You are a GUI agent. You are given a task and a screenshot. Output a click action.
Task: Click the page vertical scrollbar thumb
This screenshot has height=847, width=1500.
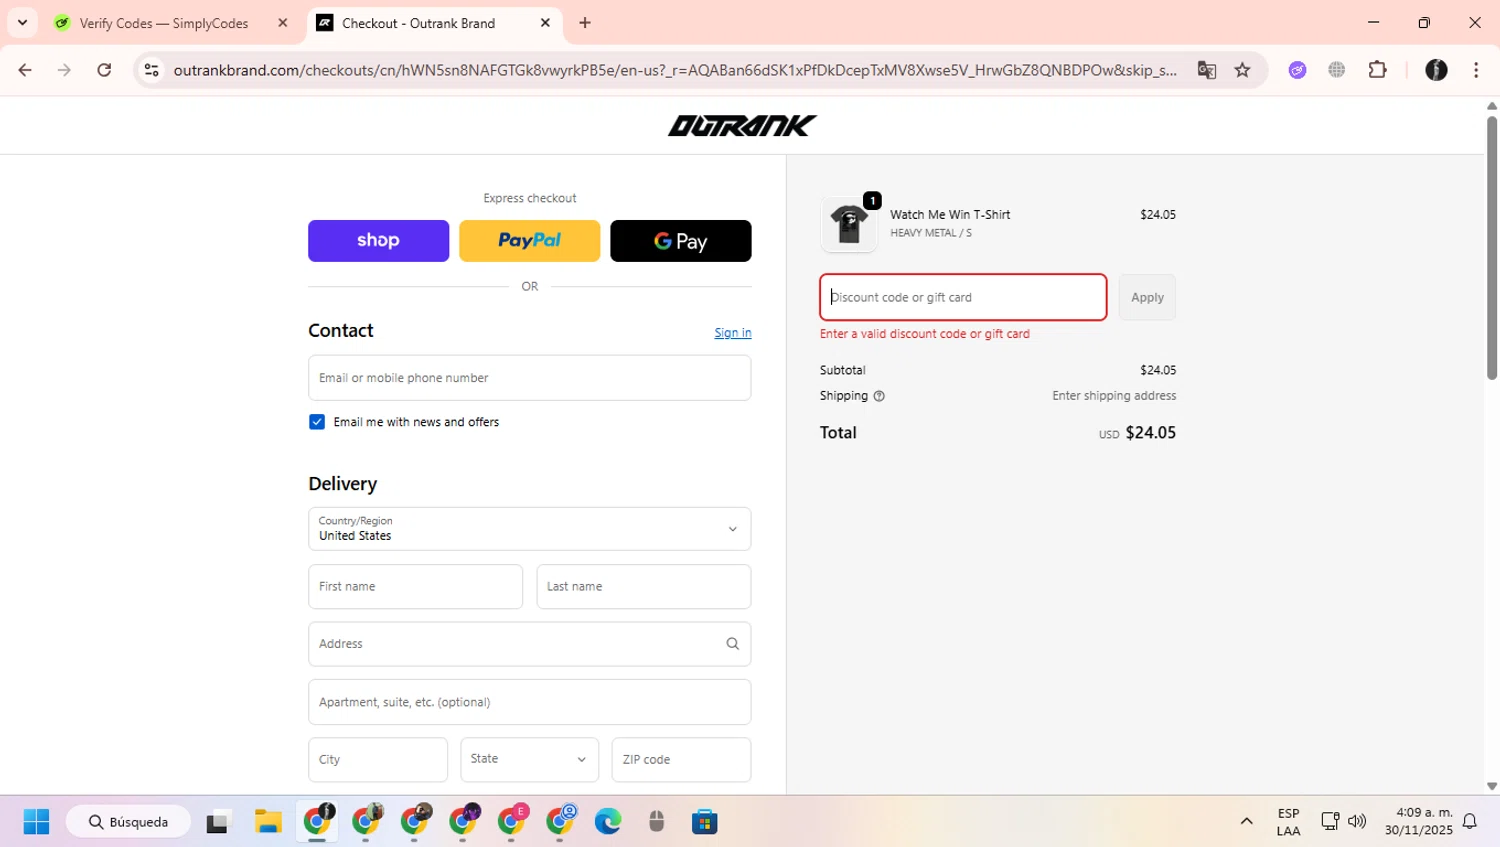coord(1492,247)
